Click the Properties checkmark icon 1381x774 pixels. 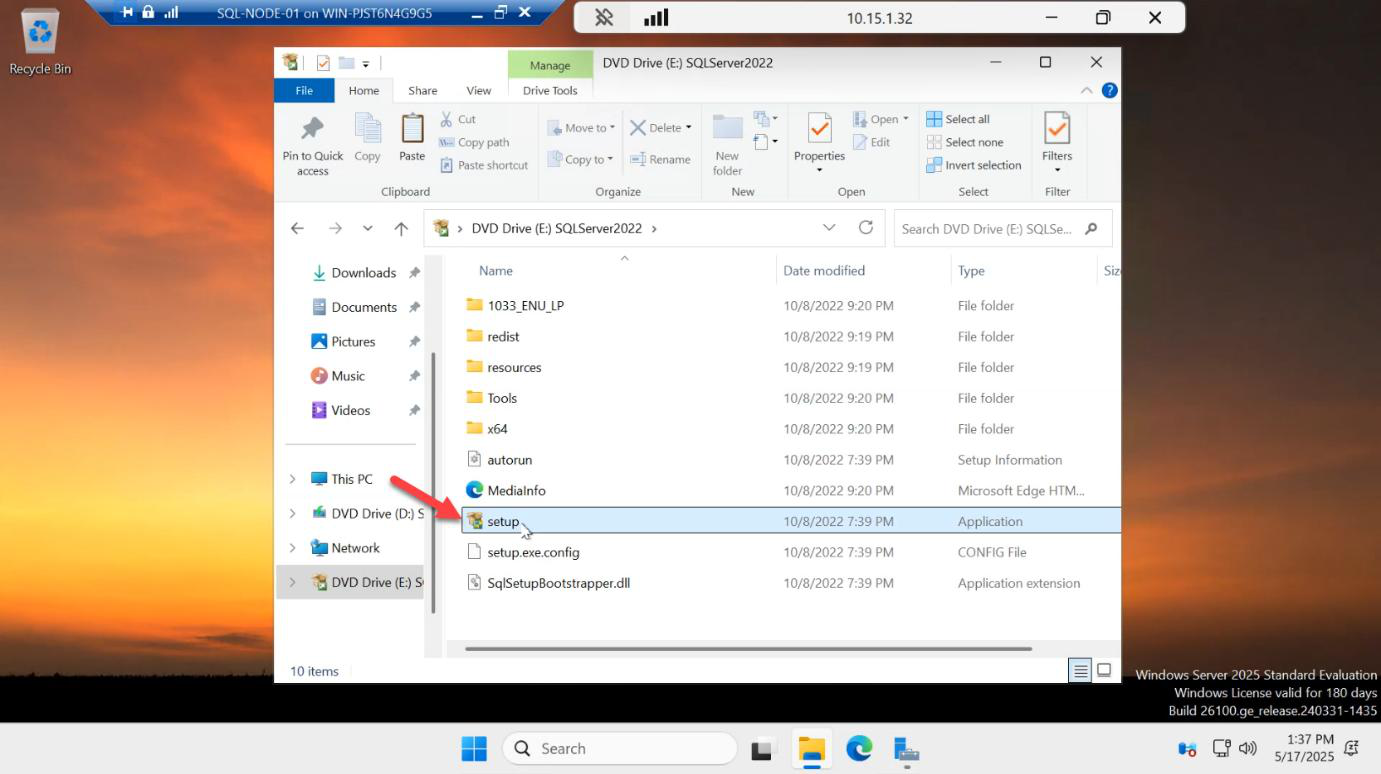(x=819, y=128)
